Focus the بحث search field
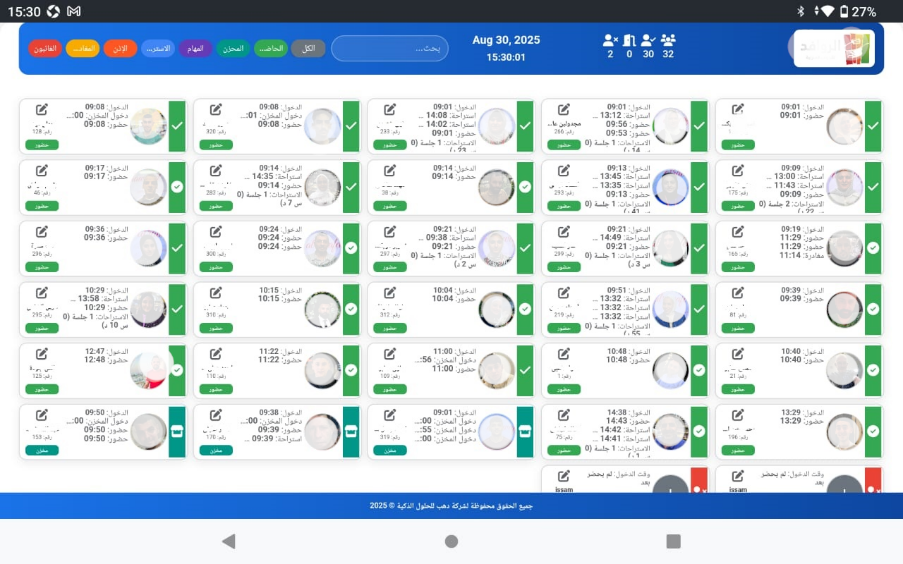 click(x=390, y=48)
